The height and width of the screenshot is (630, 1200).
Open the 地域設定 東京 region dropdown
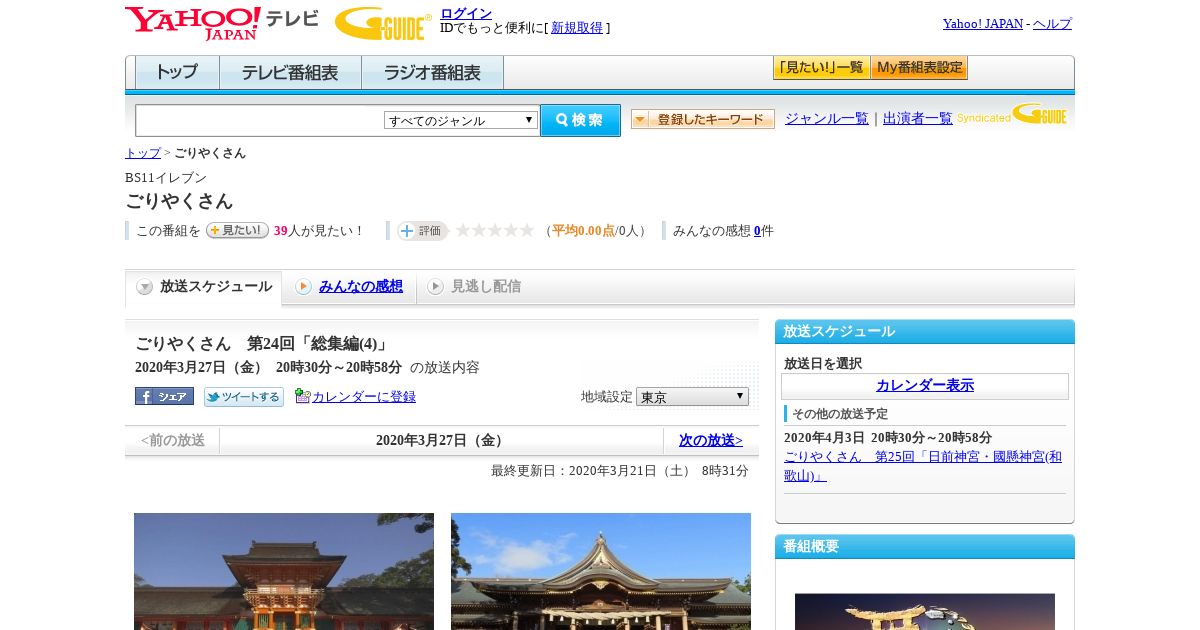[x=692, y=397]
